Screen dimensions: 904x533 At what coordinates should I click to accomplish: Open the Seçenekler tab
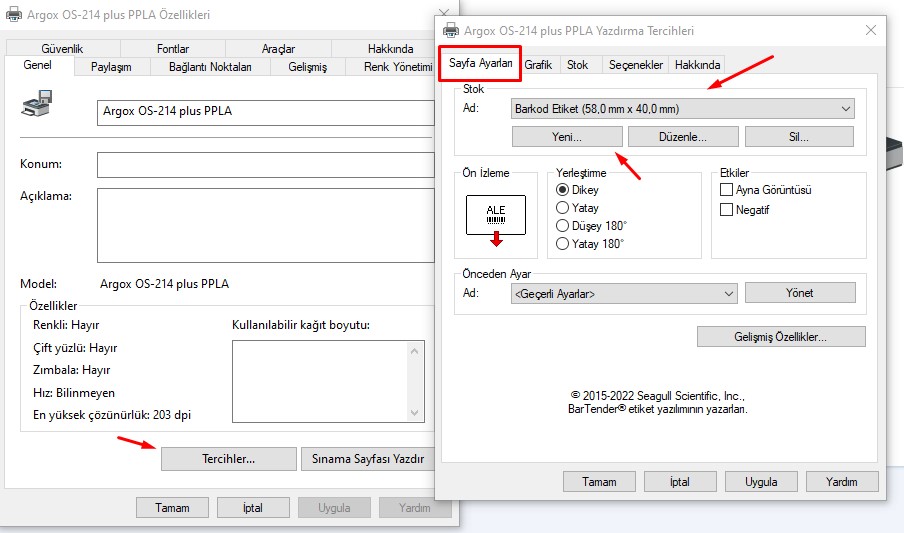tap(635, 65)
